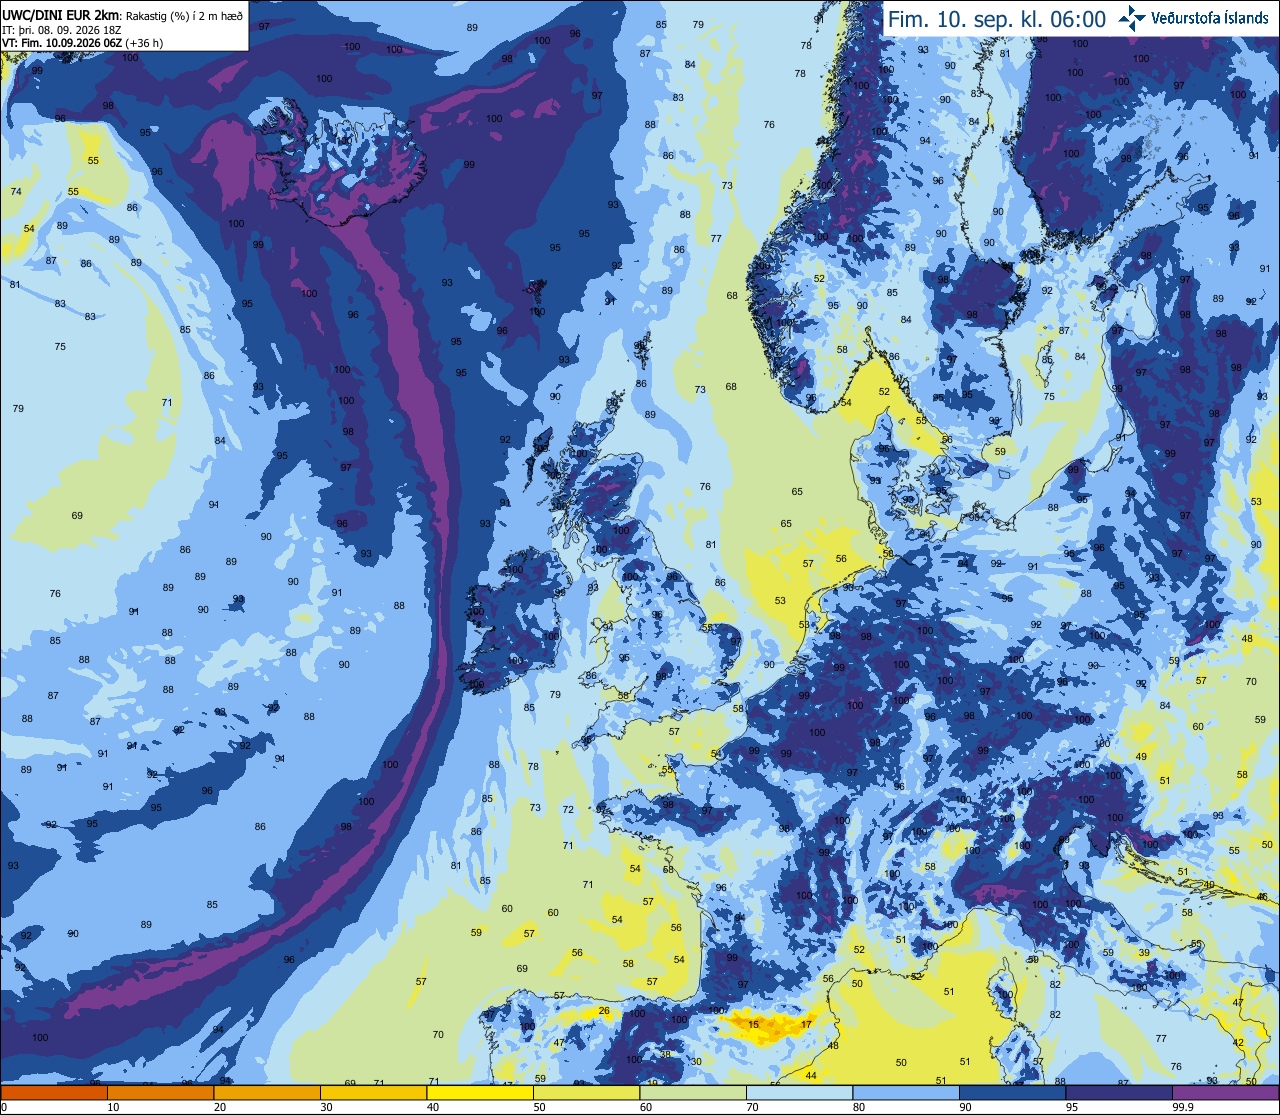Select the Fim. 10. sep. kl. 06:00 timestamp

tap(997, 19)
